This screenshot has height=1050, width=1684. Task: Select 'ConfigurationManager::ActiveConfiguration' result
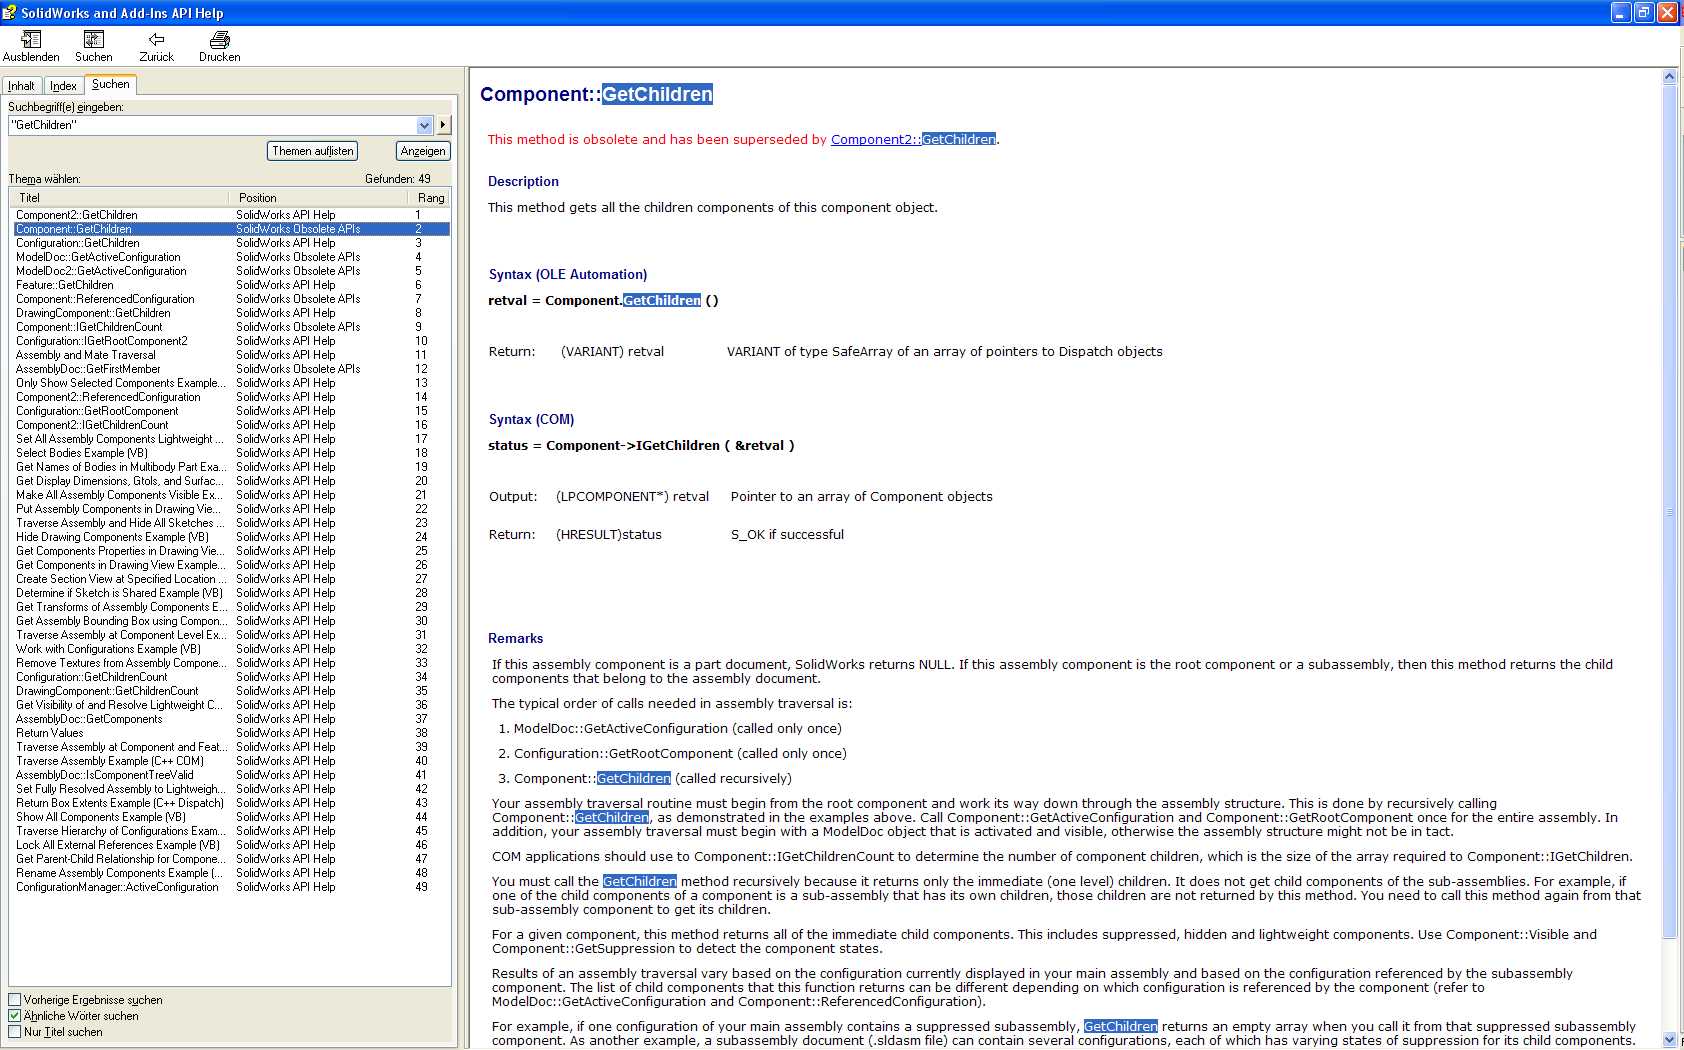pos(231,887)
